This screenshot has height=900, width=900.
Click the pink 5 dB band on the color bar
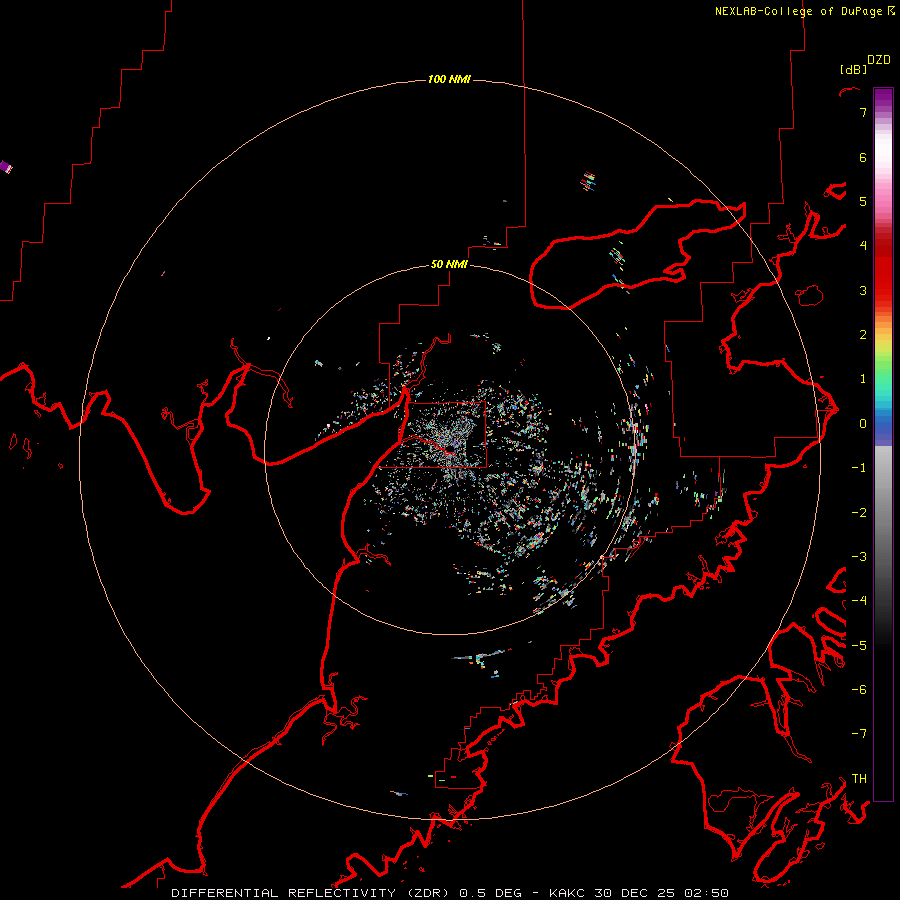[x=883, y=201]
